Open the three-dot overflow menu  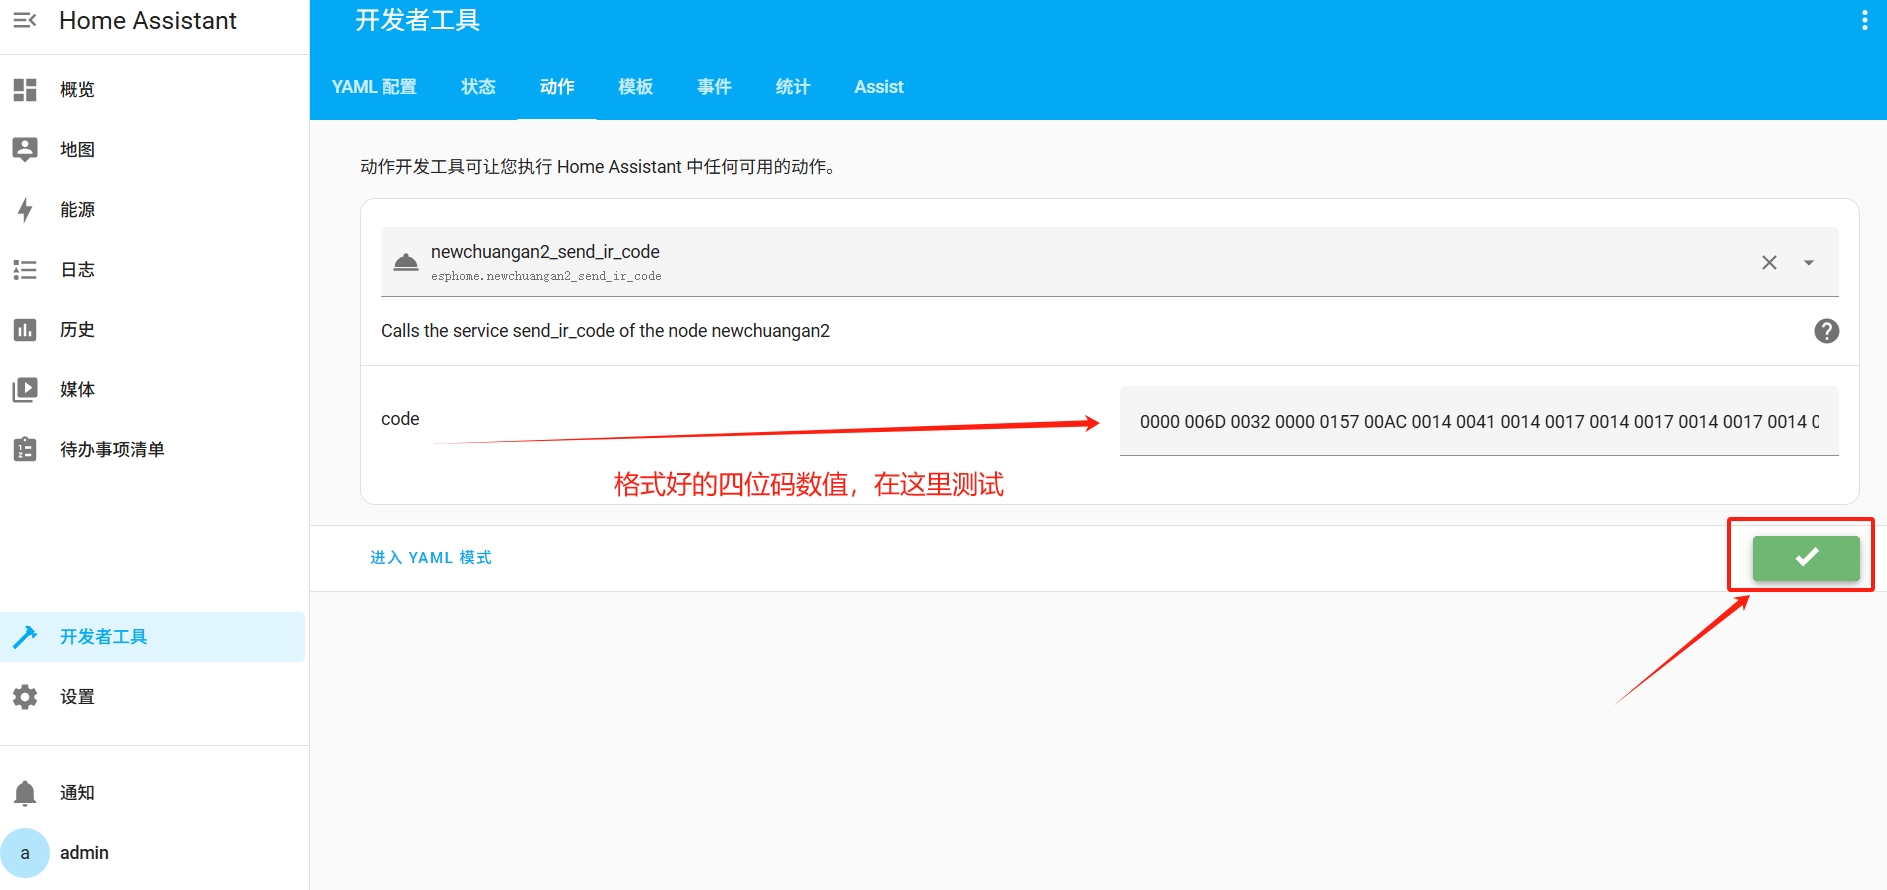[x=1864, y=20]
